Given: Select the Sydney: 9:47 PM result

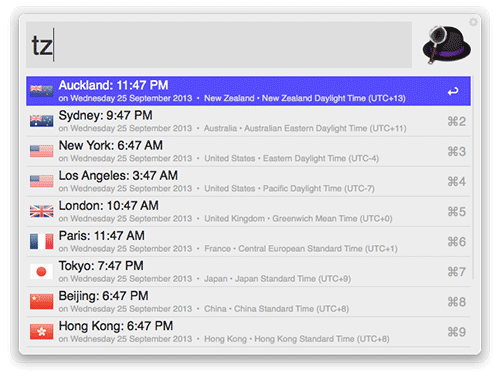Looking at the screenshot, I should coord(248,121).
